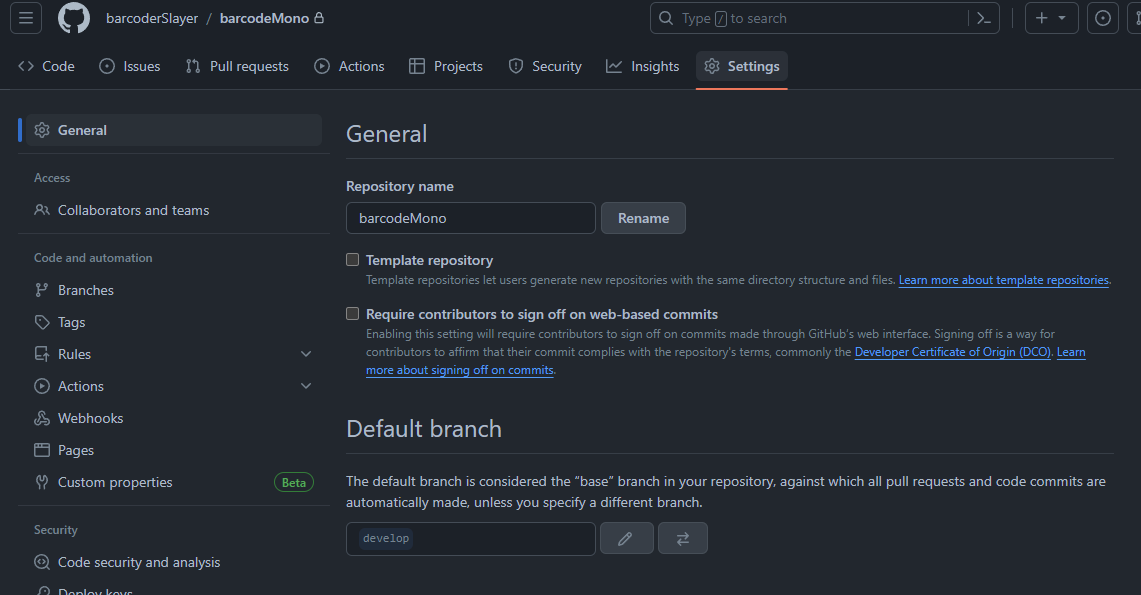Expand the Actions sidebar section

[306, 385]
